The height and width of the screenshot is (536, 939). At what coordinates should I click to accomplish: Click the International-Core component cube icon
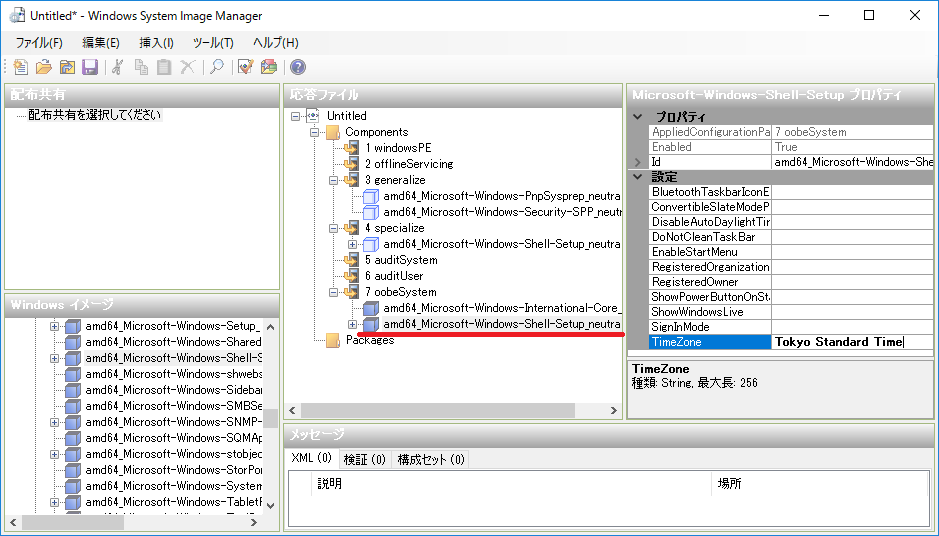(371, 308)
